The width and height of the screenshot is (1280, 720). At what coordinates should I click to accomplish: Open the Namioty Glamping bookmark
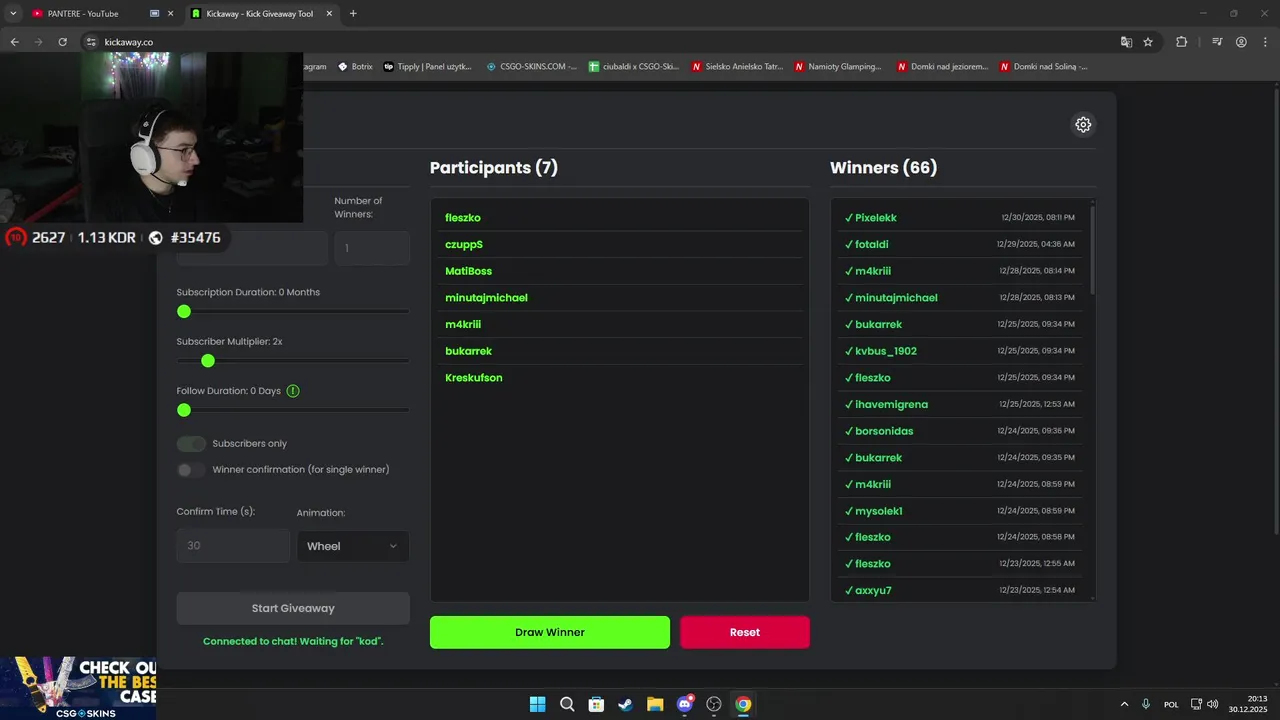coord(838,67)
